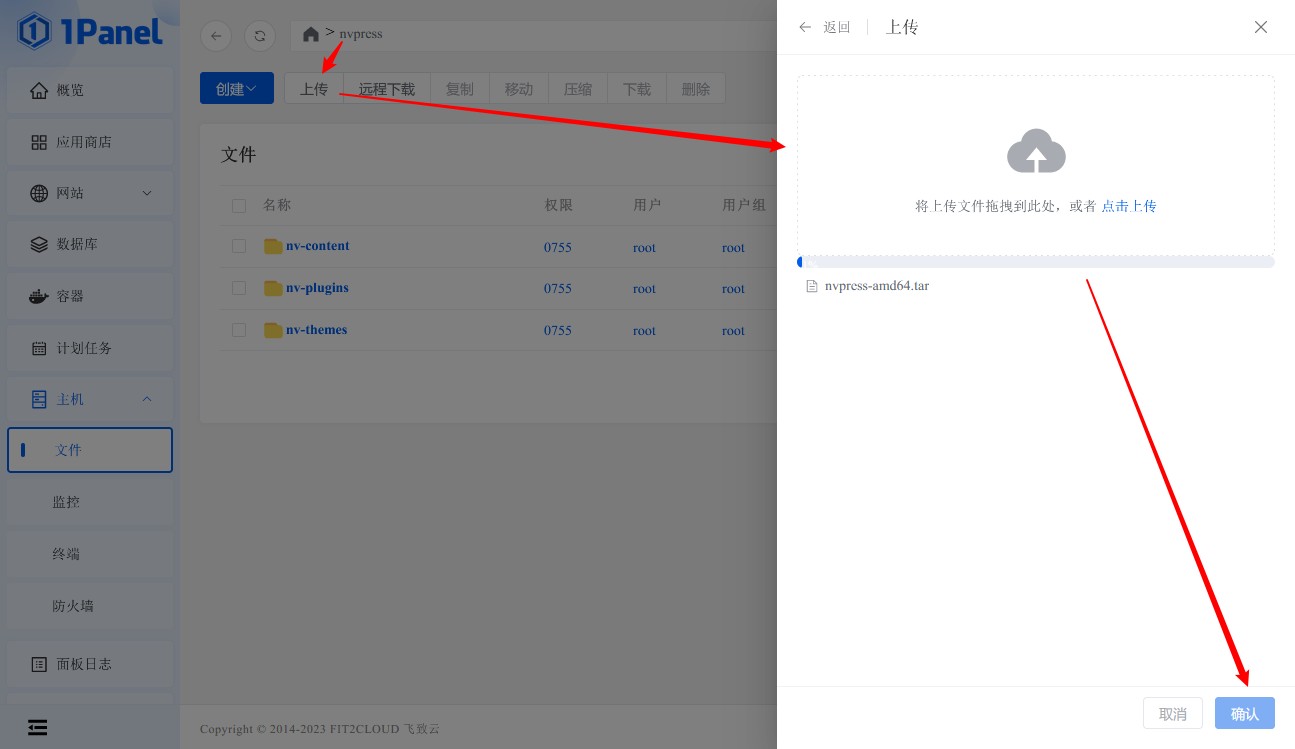Open the 数据库 menu label
The width and height of the screenshot is (1295, 749).
[x=77, y=244]
